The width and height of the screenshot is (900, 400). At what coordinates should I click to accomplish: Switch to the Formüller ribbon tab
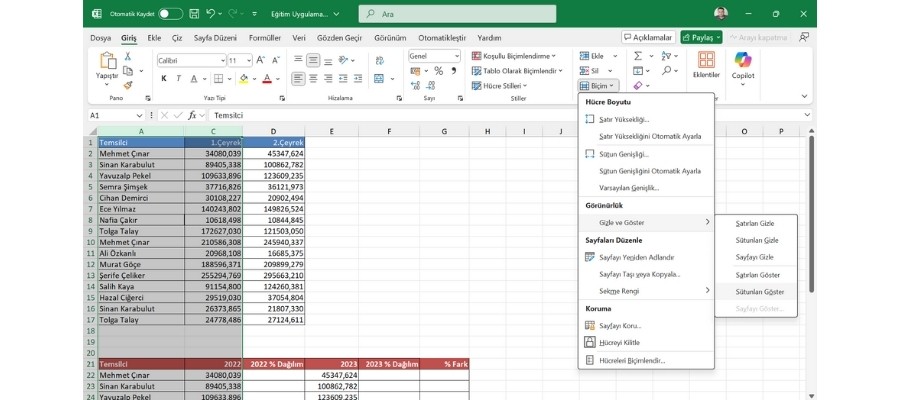click(x=264, y=37)
